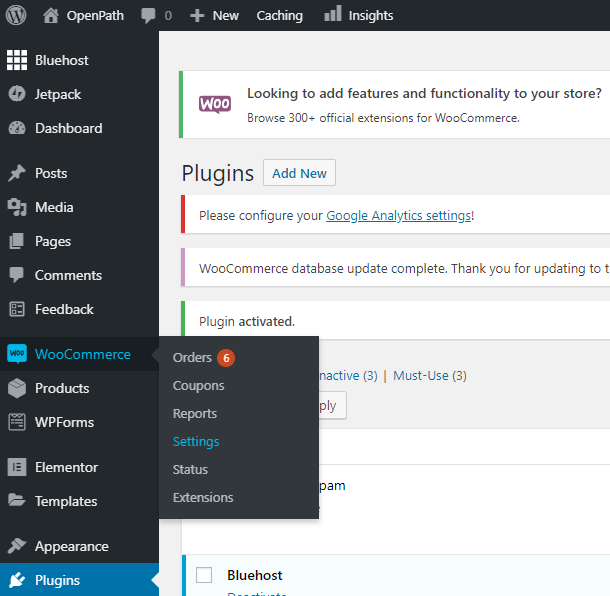The image size is (610, 596).
Task: Click the Caching item in admin bar
Action: click(279, 16)
